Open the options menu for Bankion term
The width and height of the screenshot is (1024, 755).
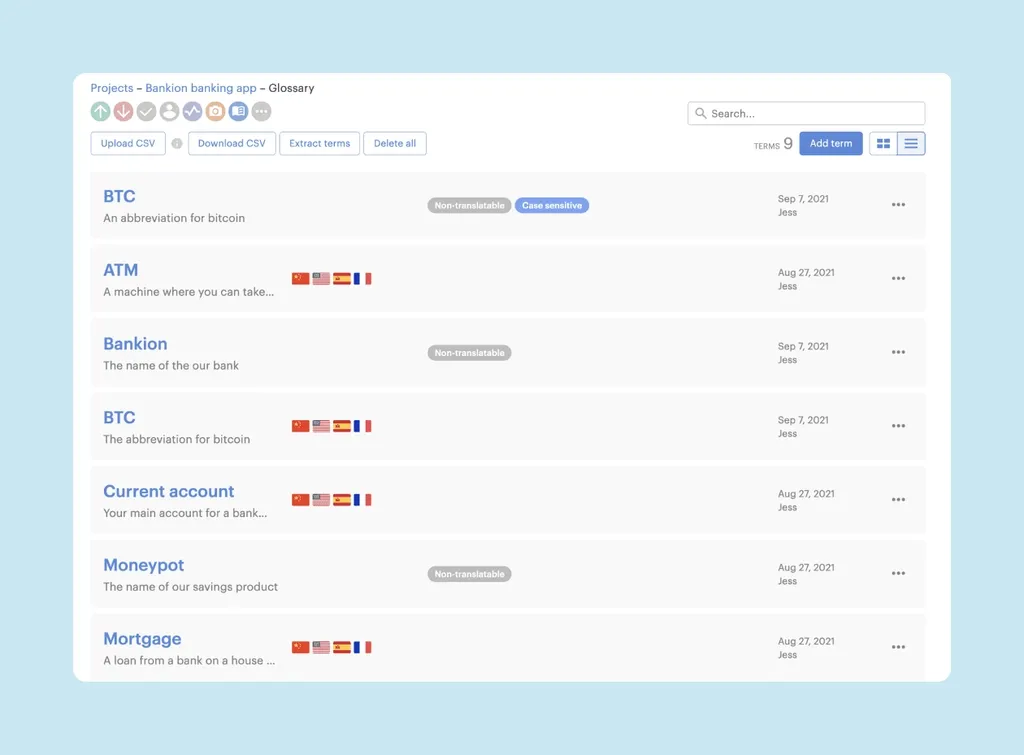[898, 352]
